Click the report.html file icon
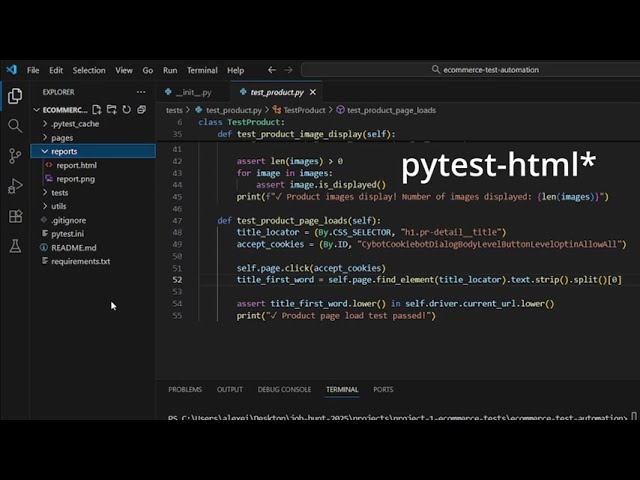Image resolution: width=640 pixels, height=480 pixels. (49, 165)
